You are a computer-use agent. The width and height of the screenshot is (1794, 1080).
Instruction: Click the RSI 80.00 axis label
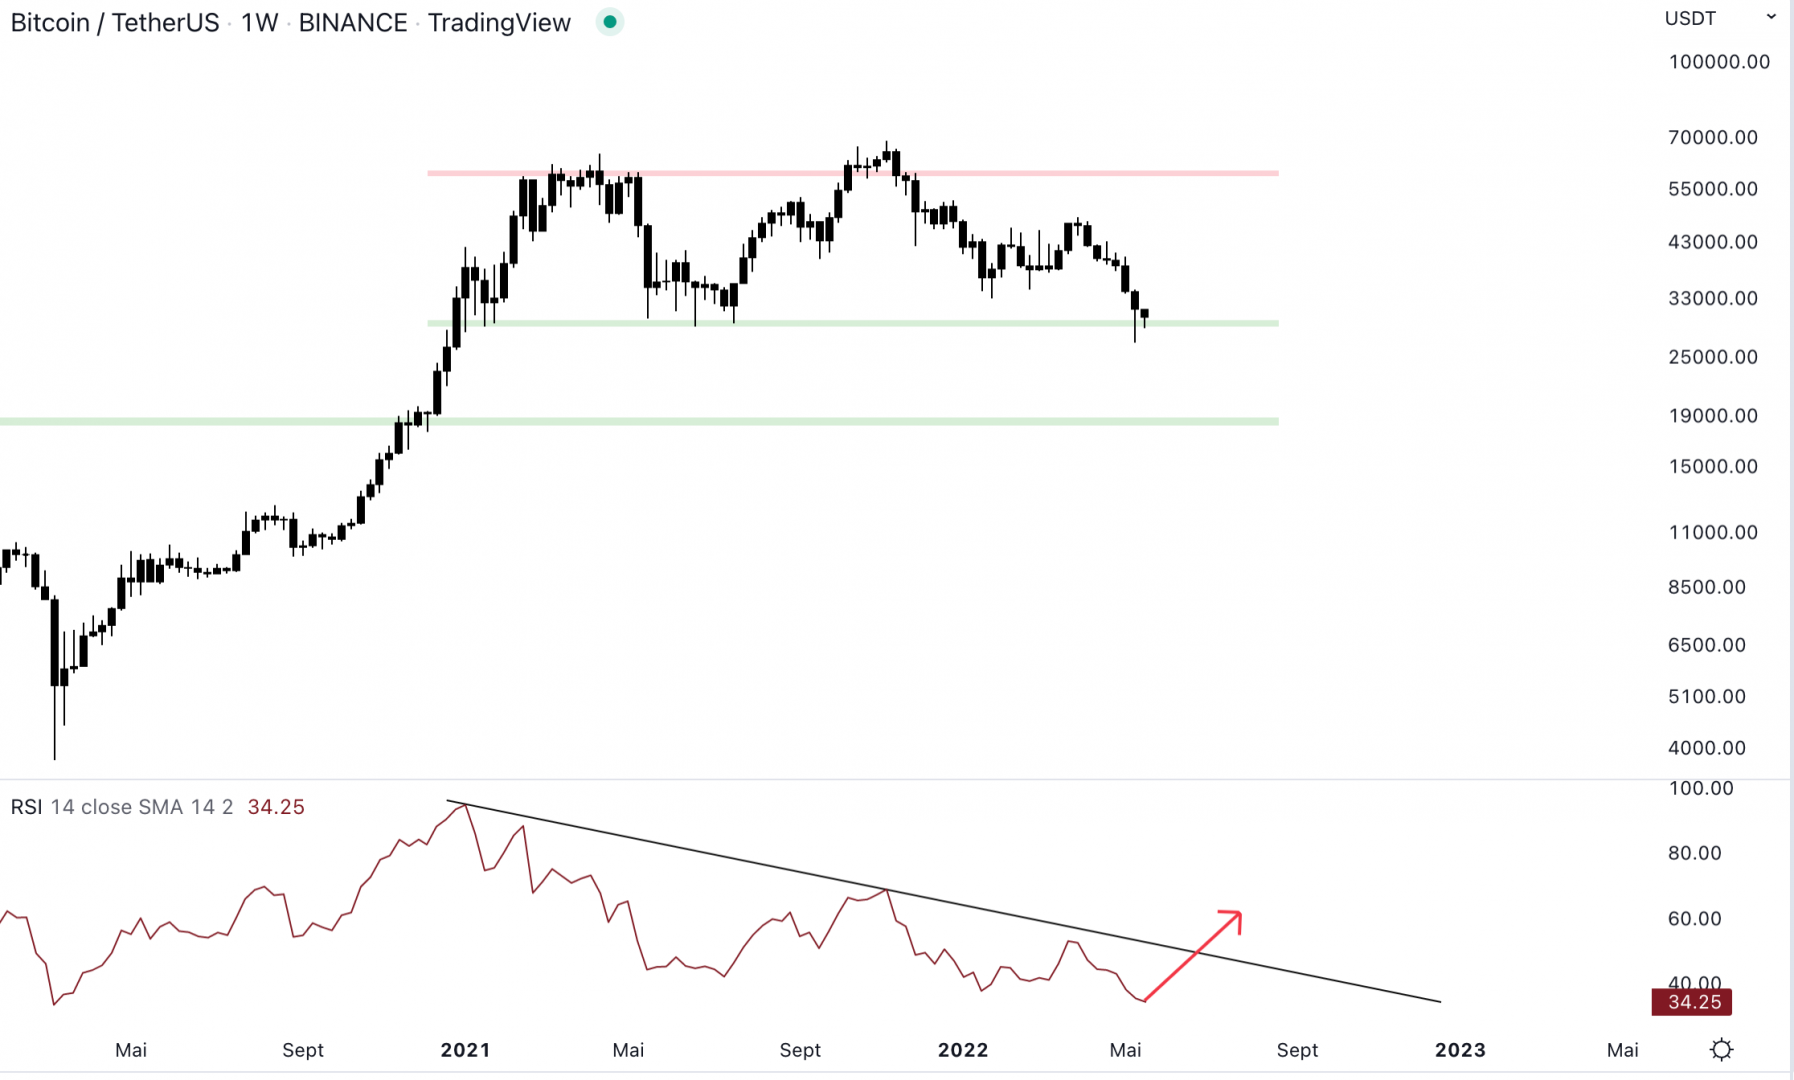click(x=1694, y=853)
